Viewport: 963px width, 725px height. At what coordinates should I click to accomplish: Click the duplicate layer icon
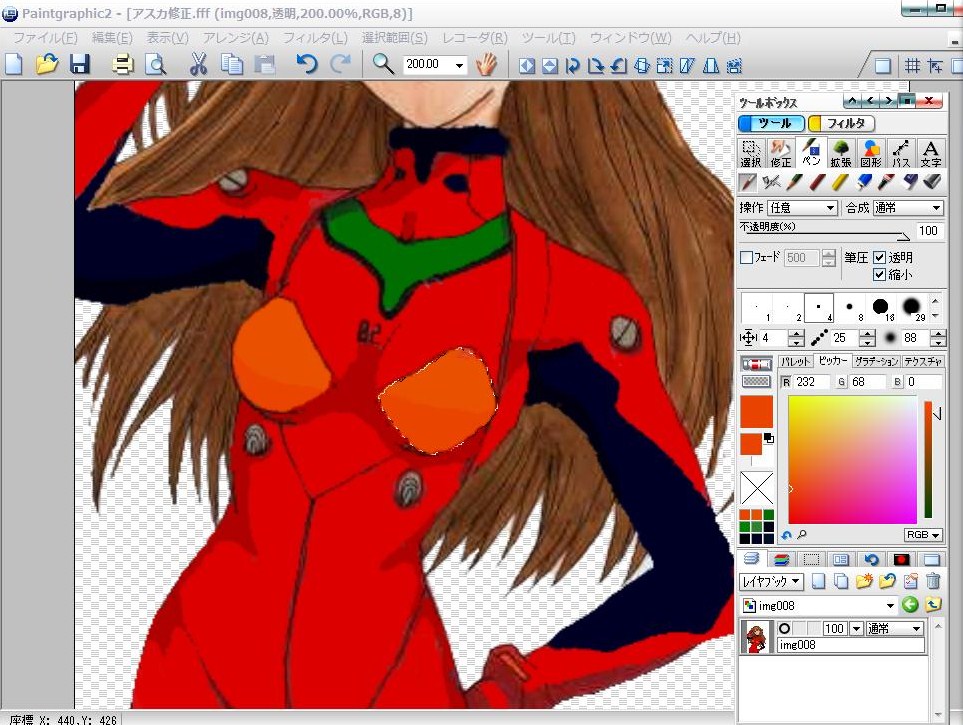(x=841, y=581)
